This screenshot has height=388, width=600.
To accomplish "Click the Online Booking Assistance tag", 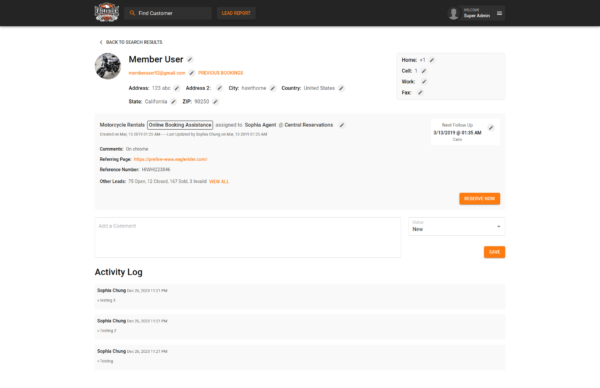I will click(x=180, y=125).
